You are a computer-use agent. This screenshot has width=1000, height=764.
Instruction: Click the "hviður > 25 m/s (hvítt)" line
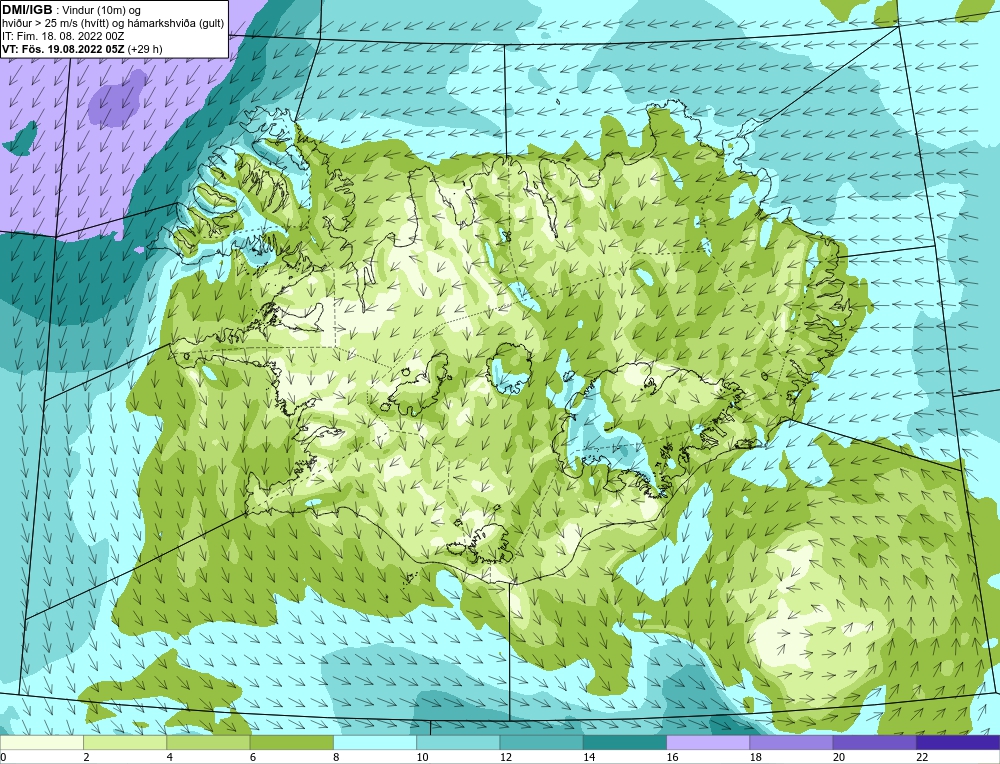pyautogui.click(x=55, y=23)
